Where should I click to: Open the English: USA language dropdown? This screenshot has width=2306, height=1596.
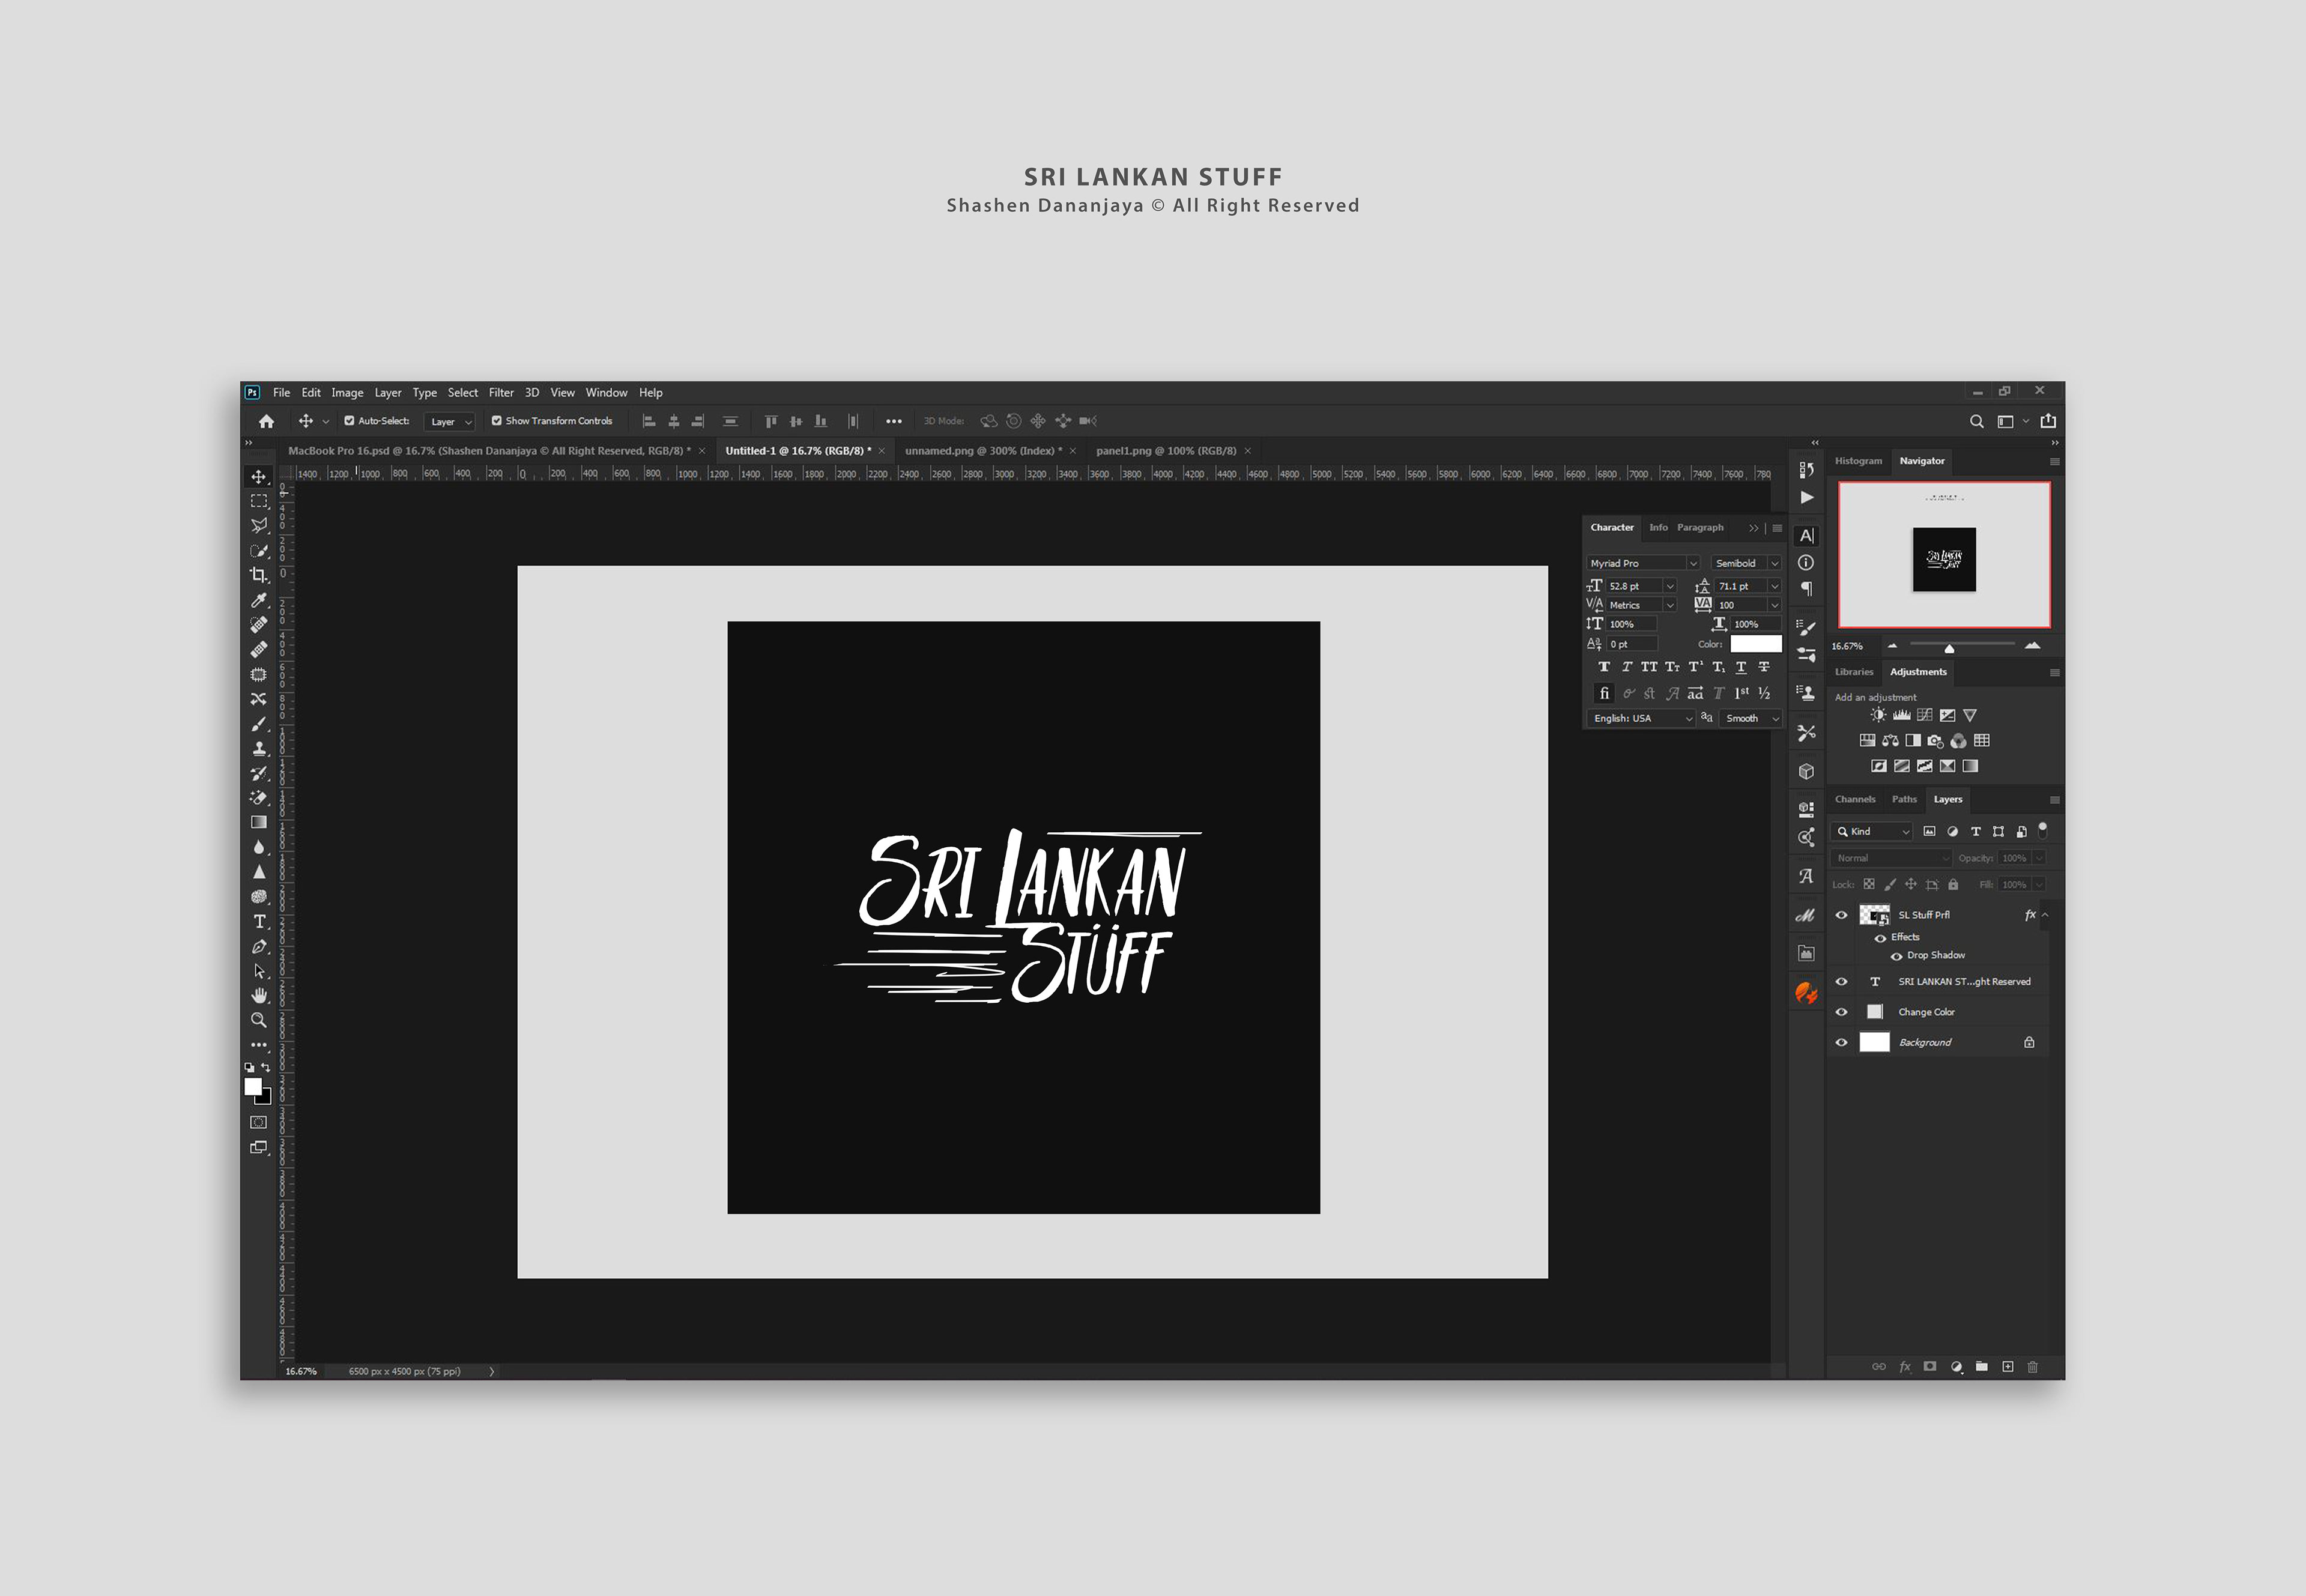click(1688, 718)
